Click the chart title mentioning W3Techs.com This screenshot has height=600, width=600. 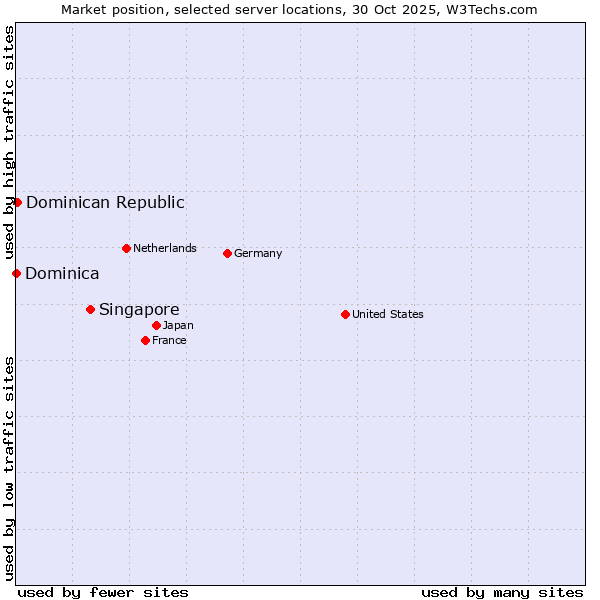(299, 9)
